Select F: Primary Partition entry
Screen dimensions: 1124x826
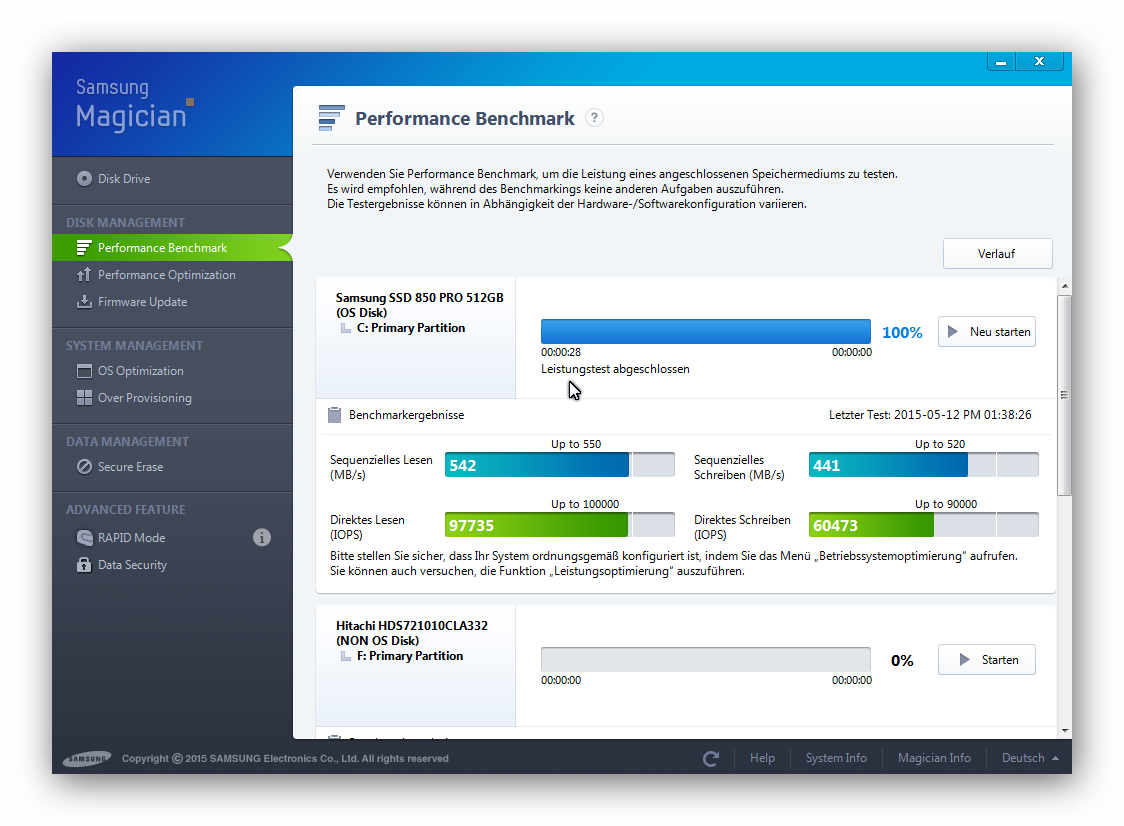tap(410, 656)
